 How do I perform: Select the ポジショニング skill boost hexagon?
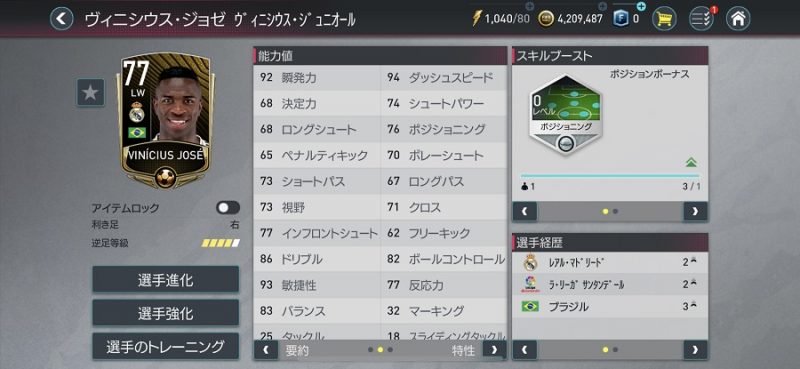(x=565, y=115)
